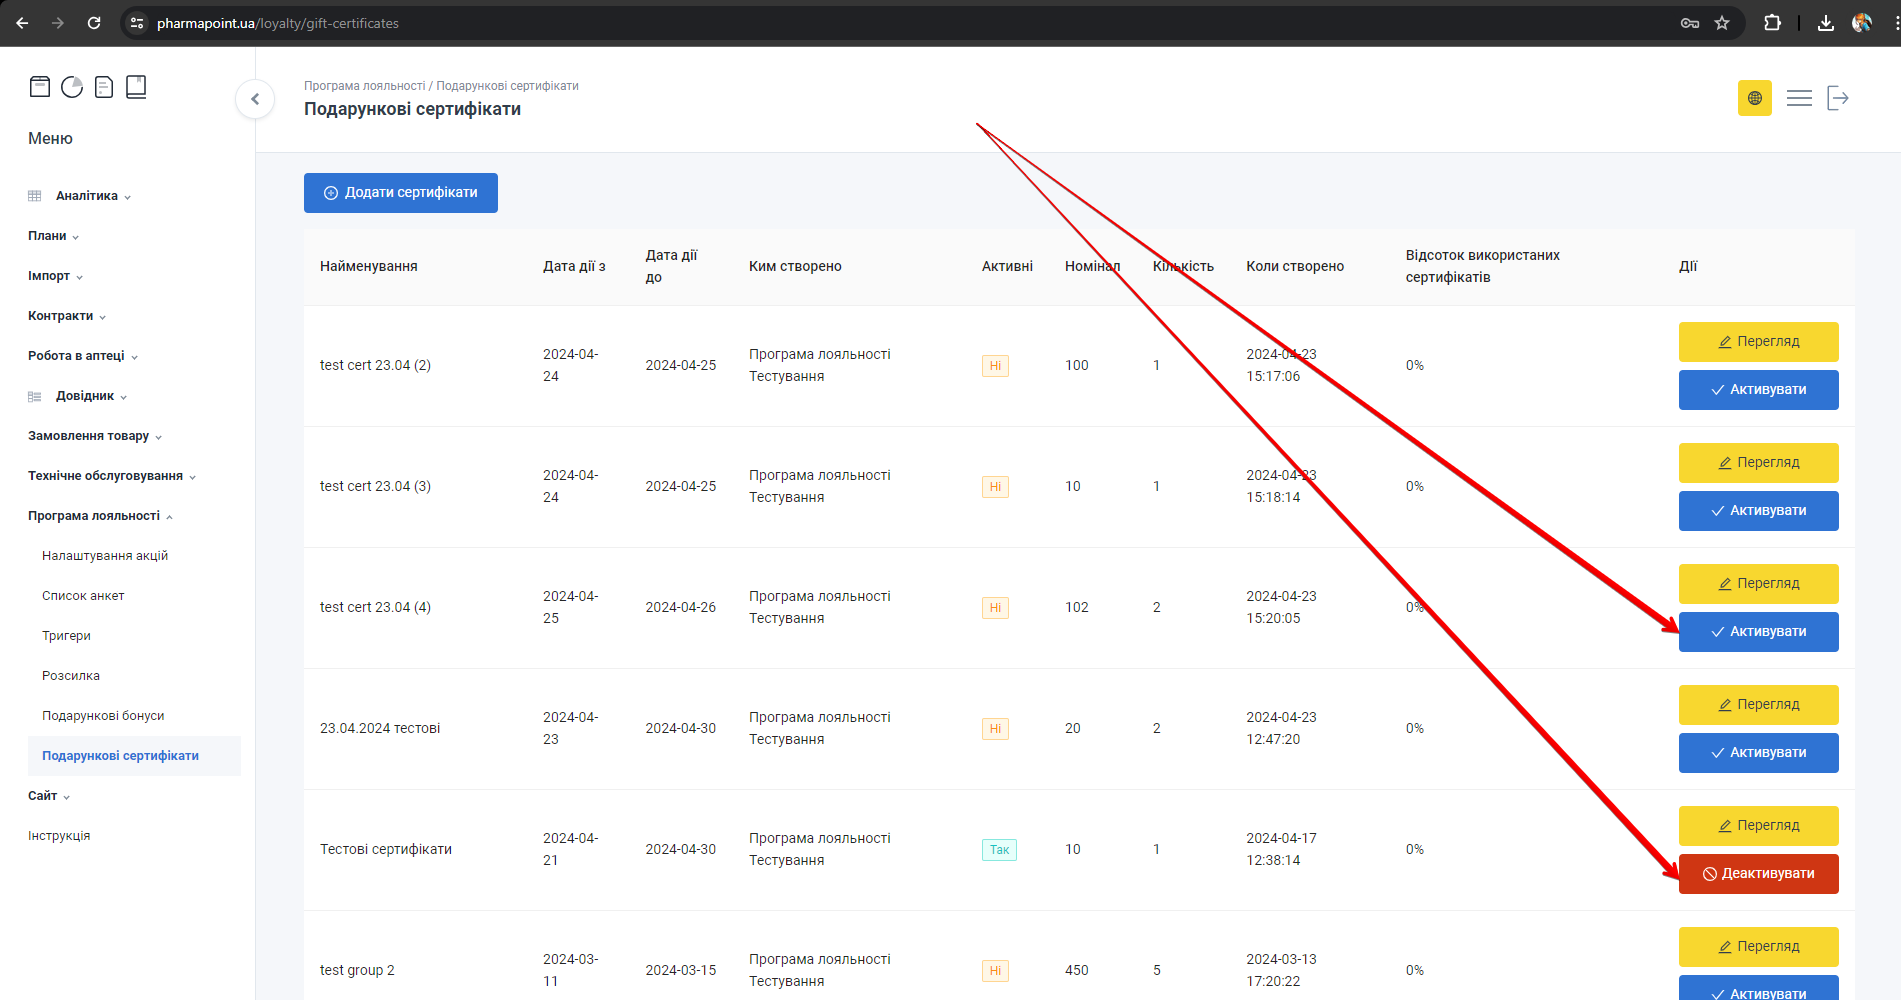Expand the Аналітика menu section
The height and width of the screenshot is (1000, 1901).
pos(86,196)
